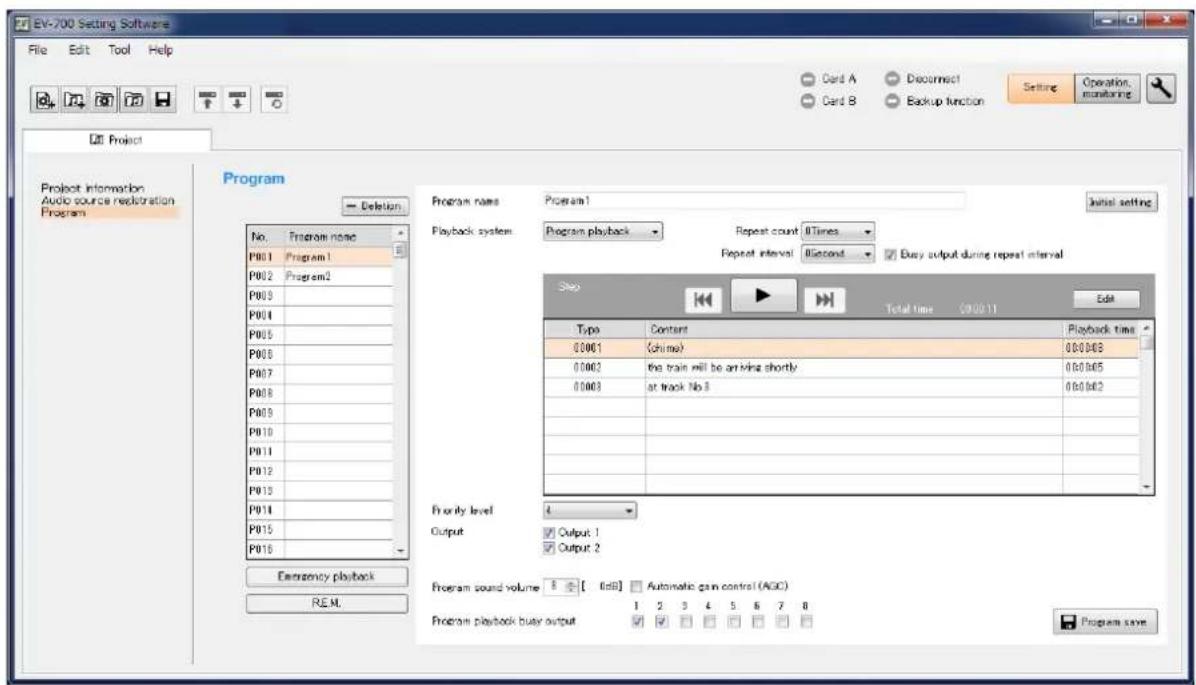This screenshot has width=1196, height=685.
Task: Click the Content column header
Action: click(x=854, y=330)
